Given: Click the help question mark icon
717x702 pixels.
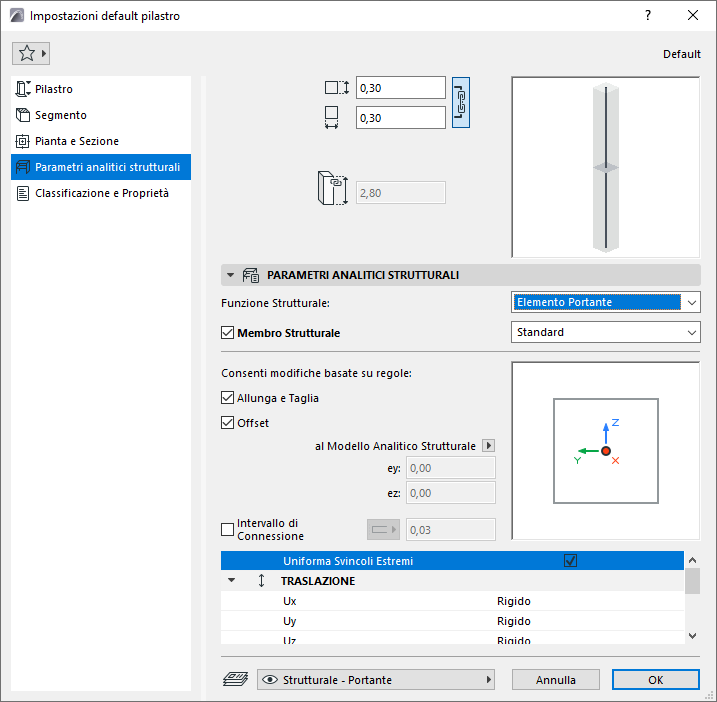Looking at the screenshot, I should pos(647,16).
